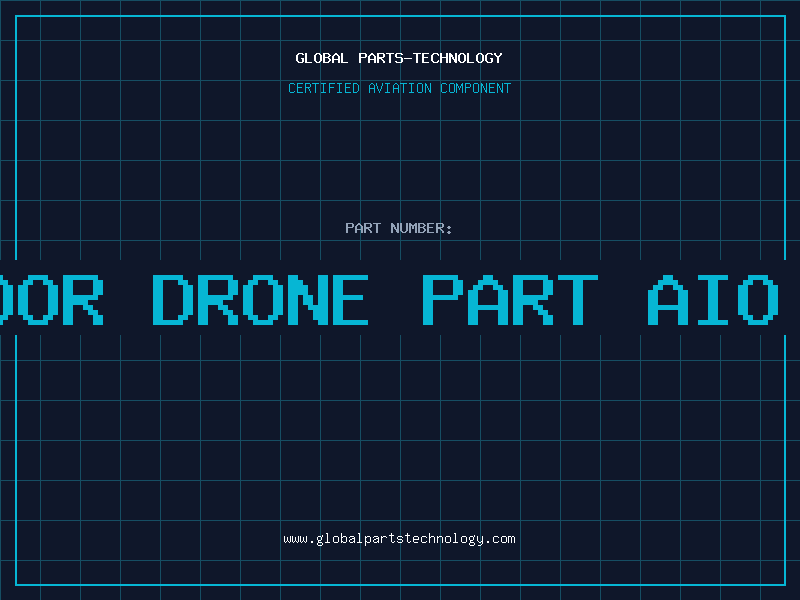Click the word TECHNOLOGY in the title
800x600 pixels.
tap(458, 58)
